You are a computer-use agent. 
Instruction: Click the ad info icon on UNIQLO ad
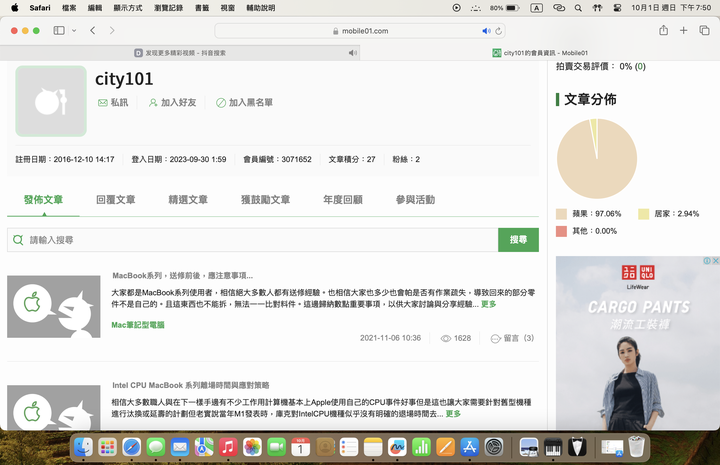coord(707,261)
